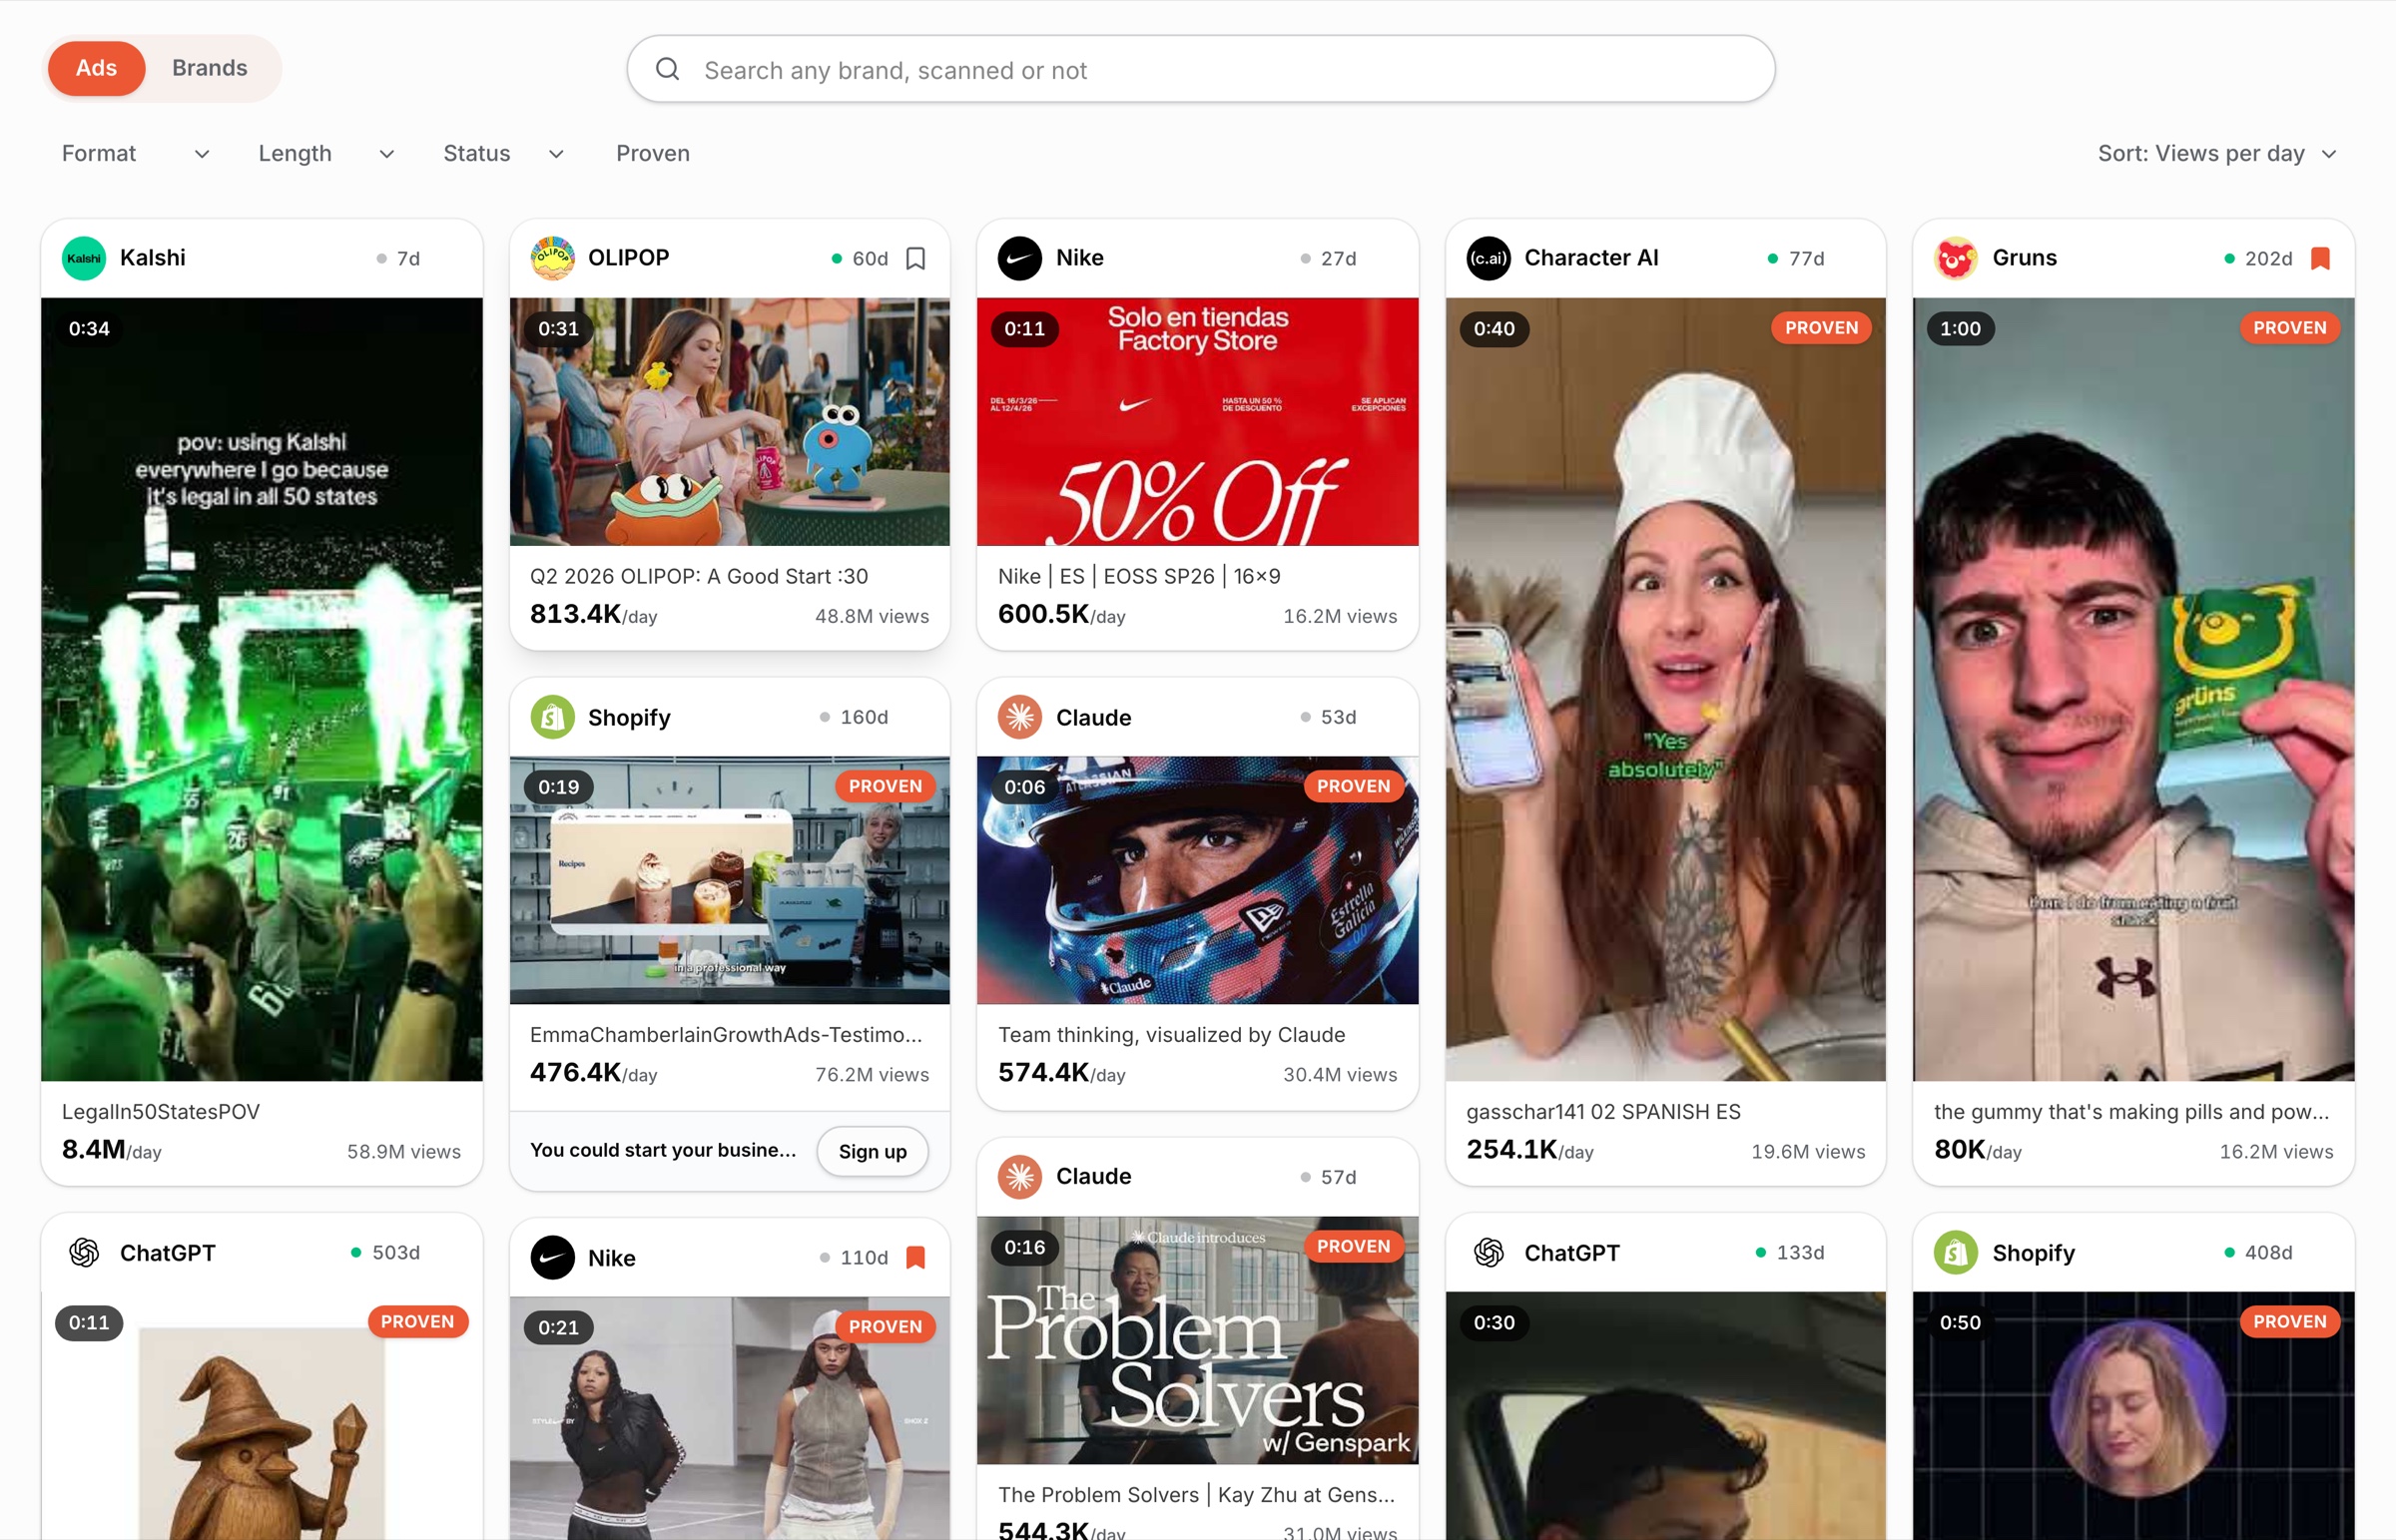Image resolution: width=2396 pixels, height=1540 pixels.
Task: Click the Claude logo on 57d card
Action: click(x=1020, y=1177)
